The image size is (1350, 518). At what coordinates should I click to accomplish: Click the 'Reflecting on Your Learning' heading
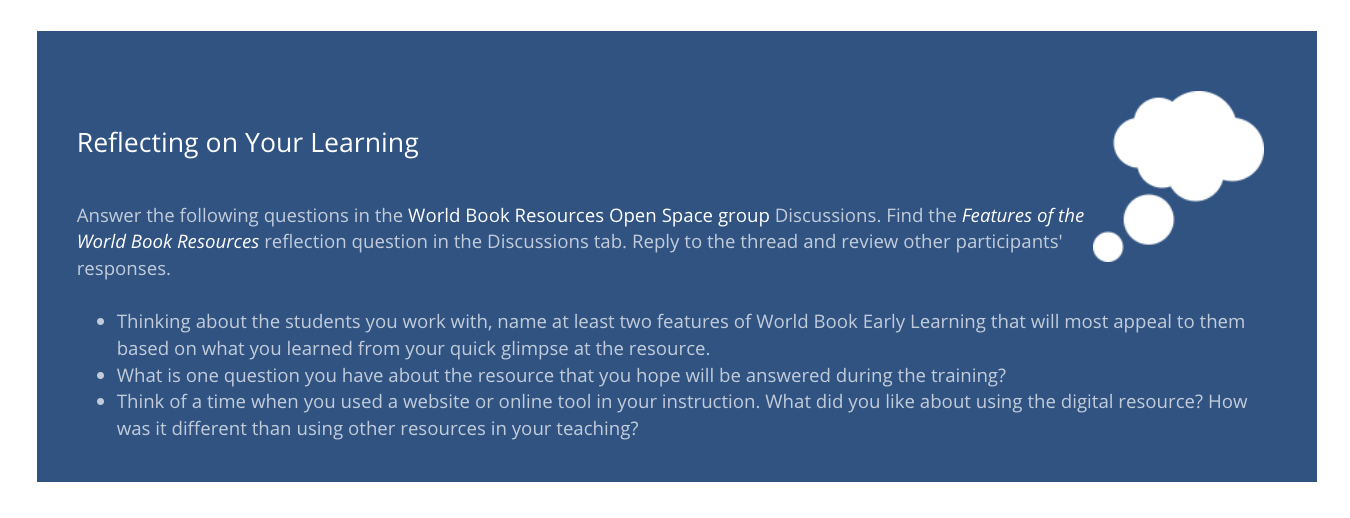click(248, 143)
